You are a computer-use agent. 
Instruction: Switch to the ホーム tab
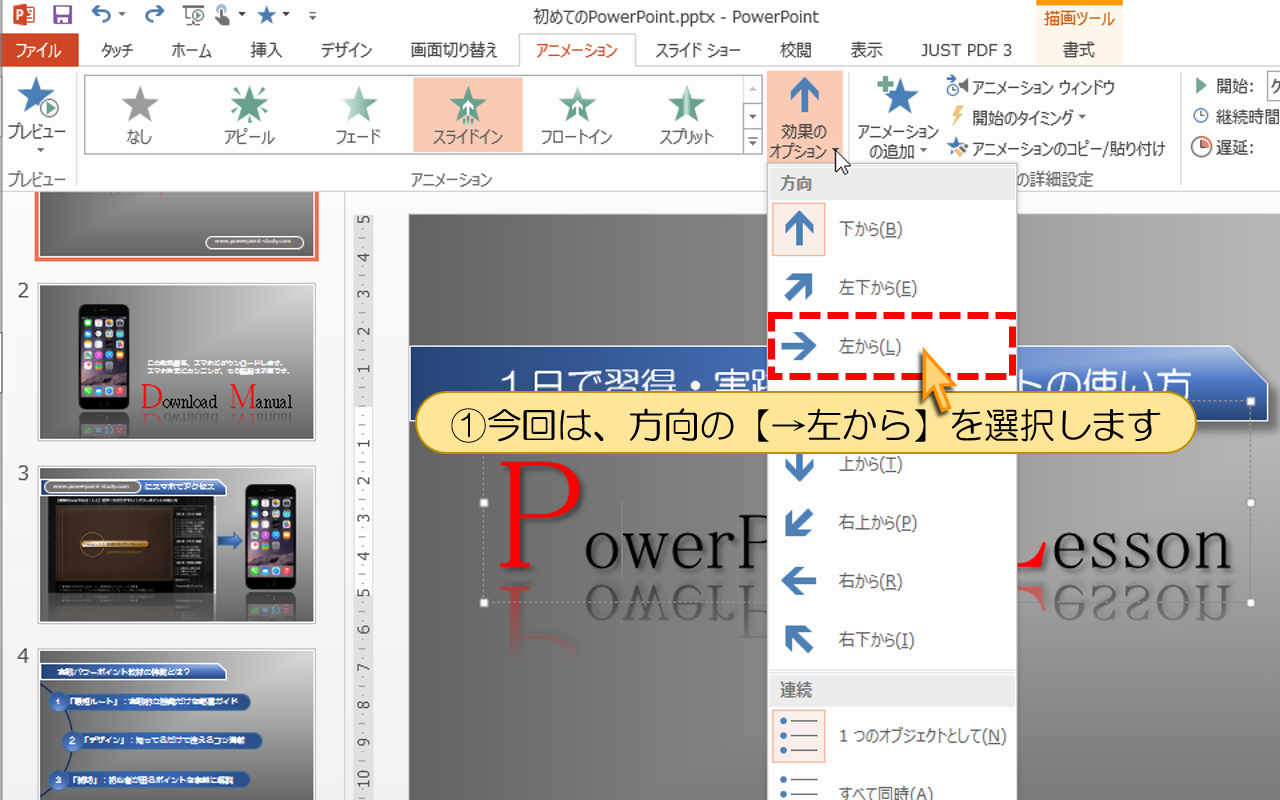click(191, 50)
